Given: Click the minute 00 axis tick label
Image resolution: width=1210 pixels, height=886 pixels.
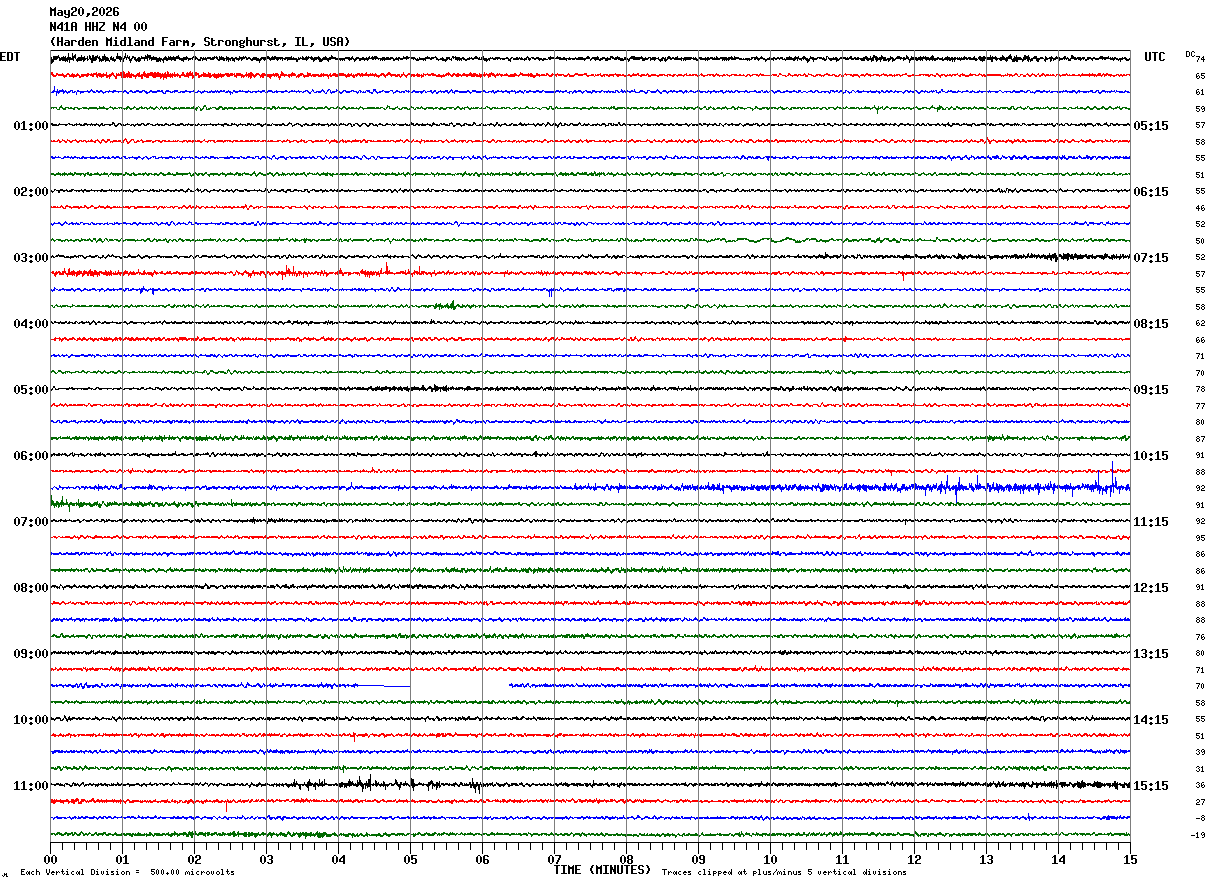Looking at the screenshot, I should [50, 859].
